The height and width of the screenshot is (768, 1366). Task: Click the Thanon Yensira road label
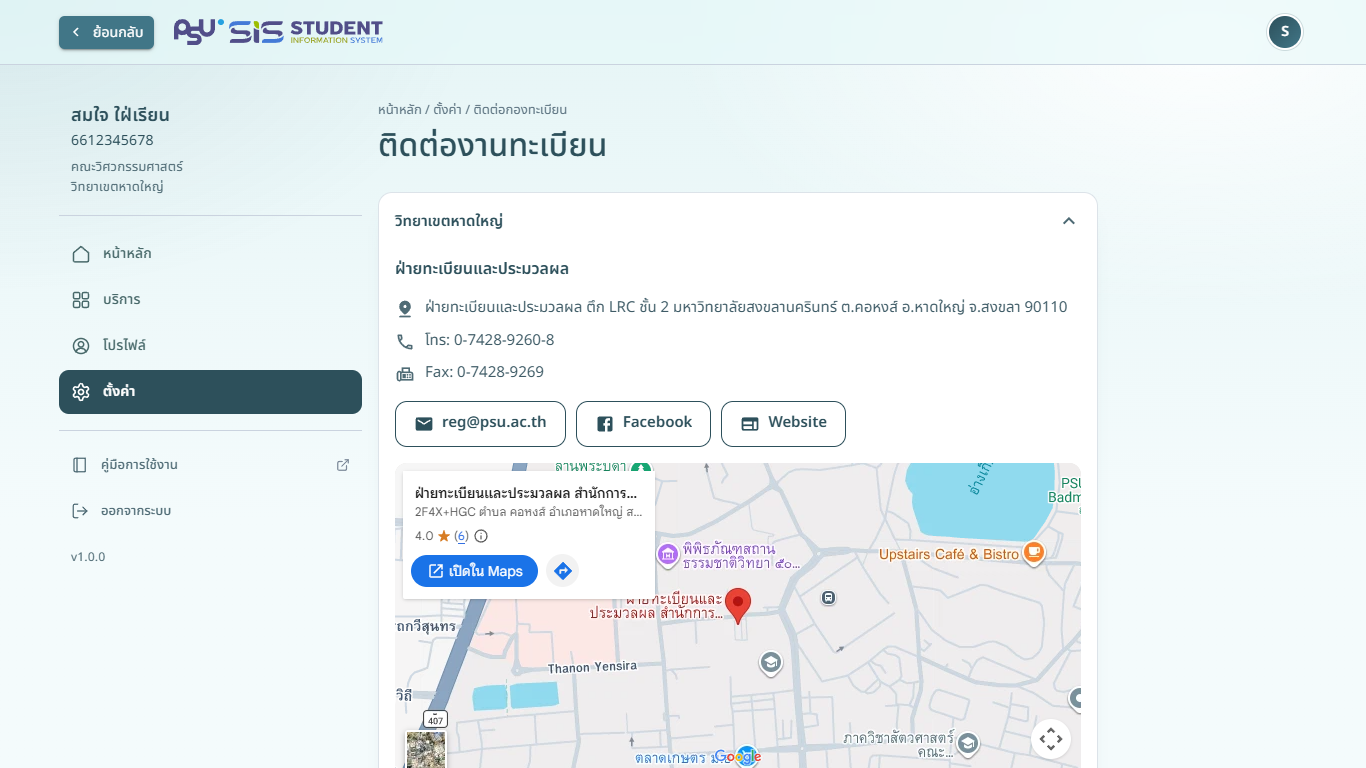pos(592,667)
